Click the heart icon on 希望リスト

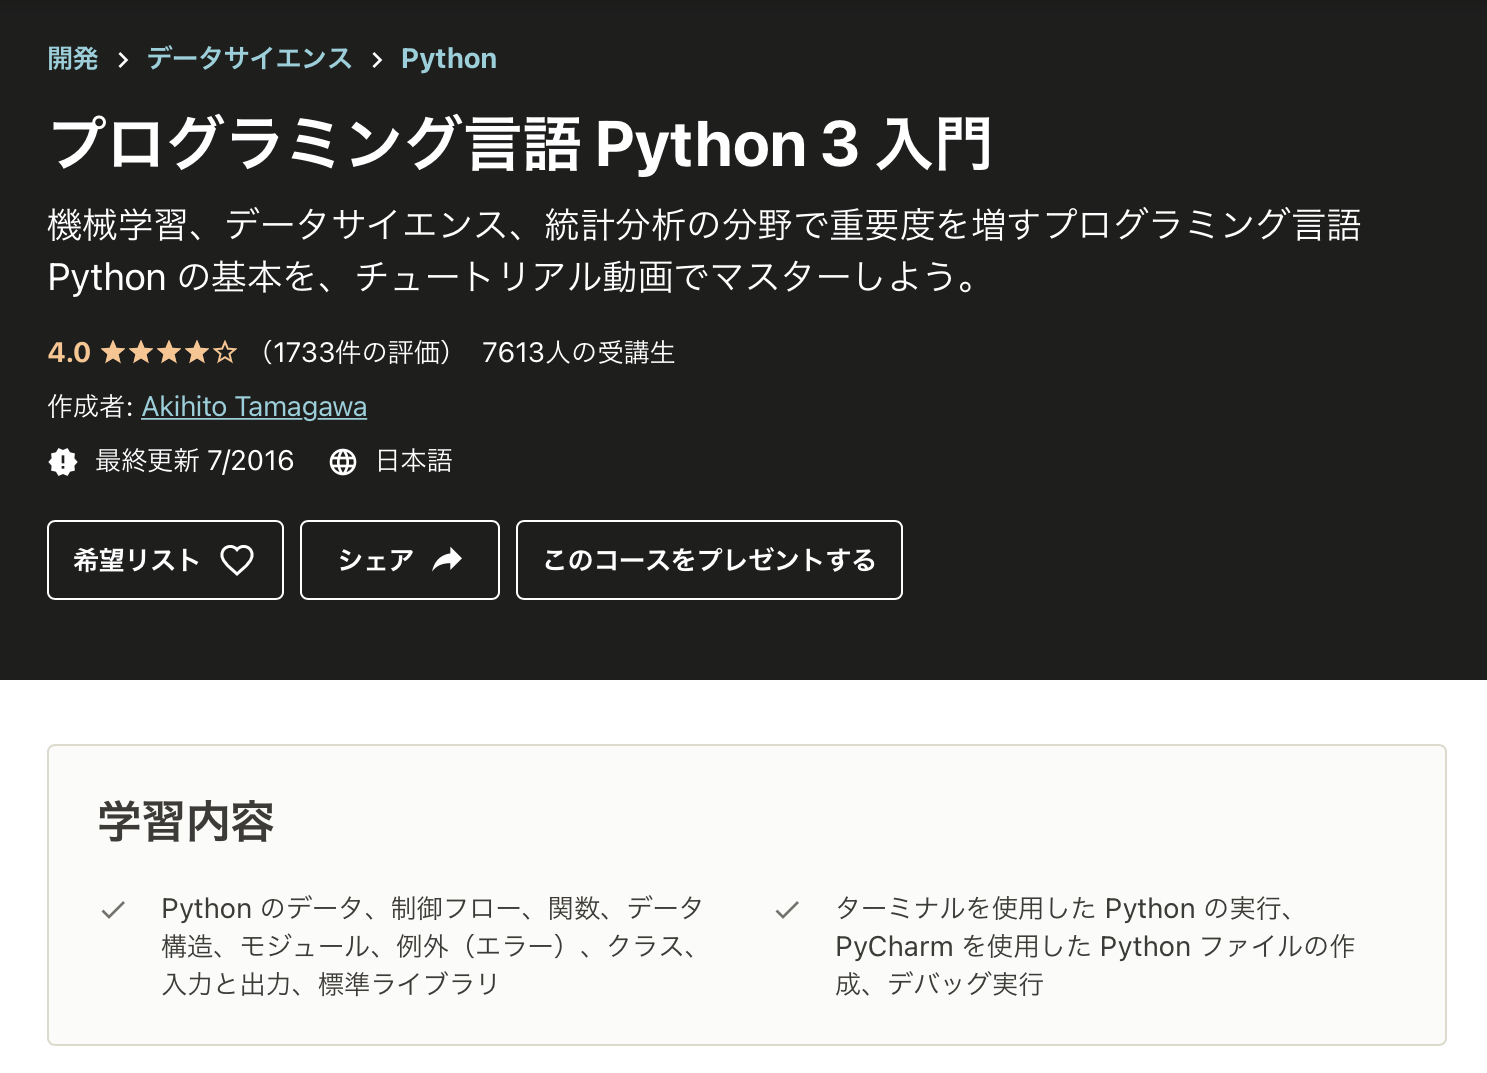click(237, 560)
